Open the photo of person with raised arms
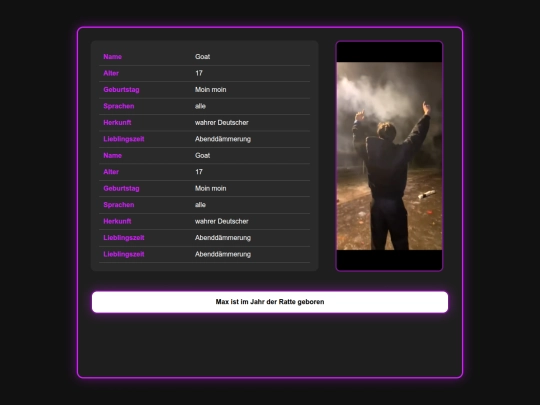 [389, 156]
